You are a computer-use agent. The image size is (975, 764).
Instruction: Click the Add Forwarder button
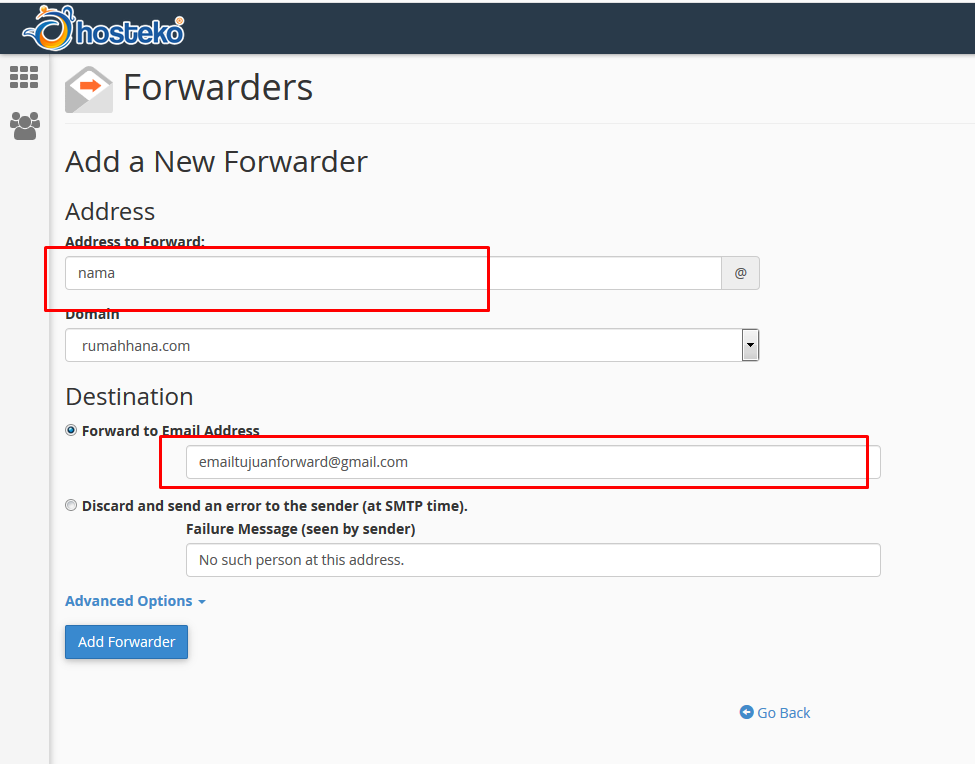pyautogui.click(x=126, y=642)
